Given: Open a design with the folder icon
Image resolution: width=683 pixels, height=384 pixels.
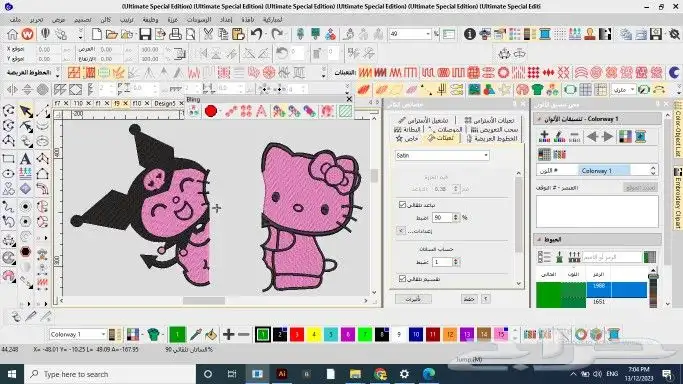Looking at the screenshot, I should pyautogui.click(x=112, y=34).
